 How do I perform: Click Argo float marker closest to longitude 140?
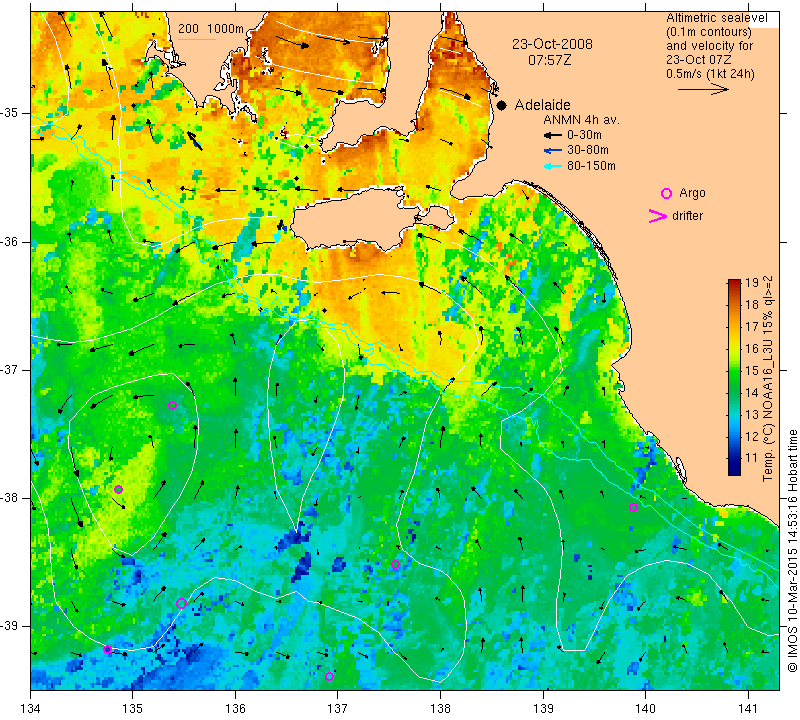[633, 507]
